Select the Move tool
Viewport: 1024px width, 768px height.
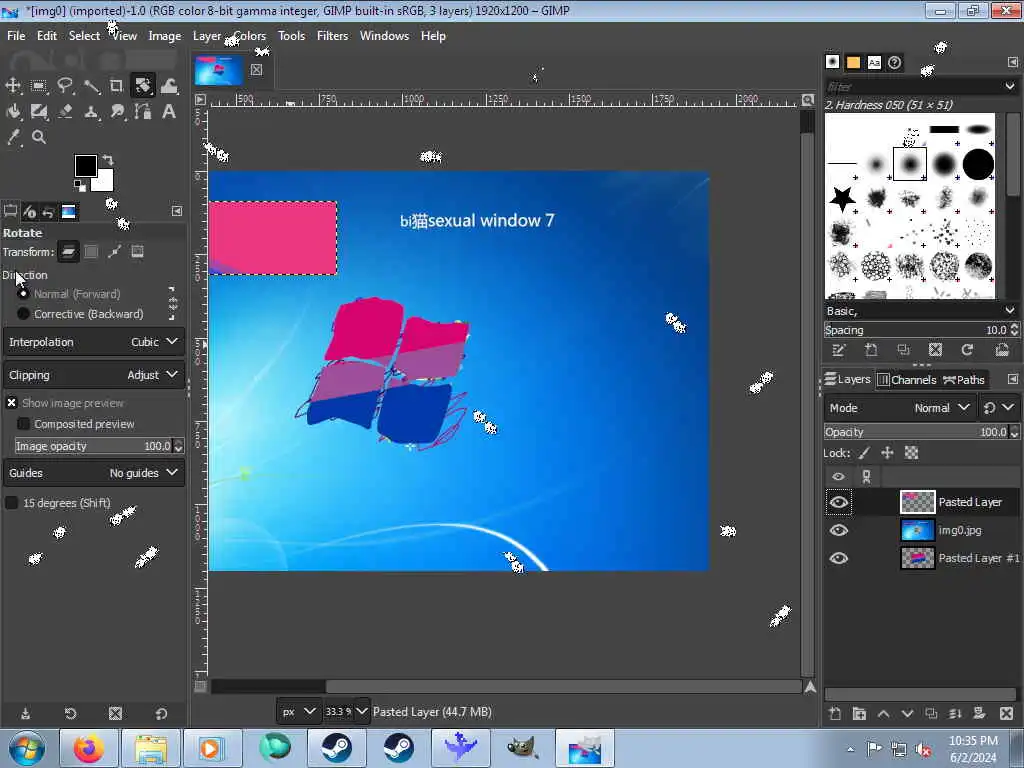(x=13, y=86)
